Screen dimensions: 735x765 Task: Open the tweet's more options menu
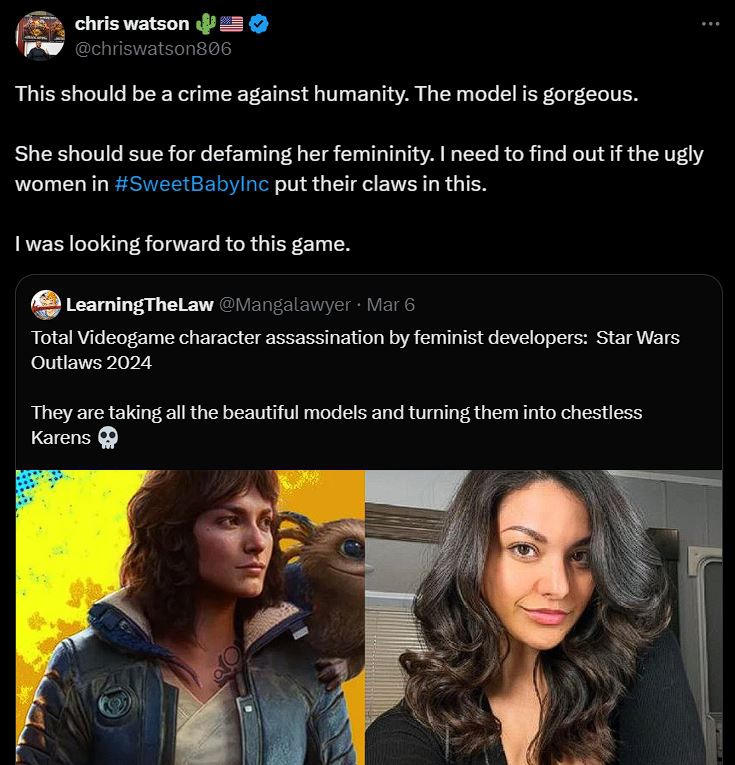(x=711, y=24)
